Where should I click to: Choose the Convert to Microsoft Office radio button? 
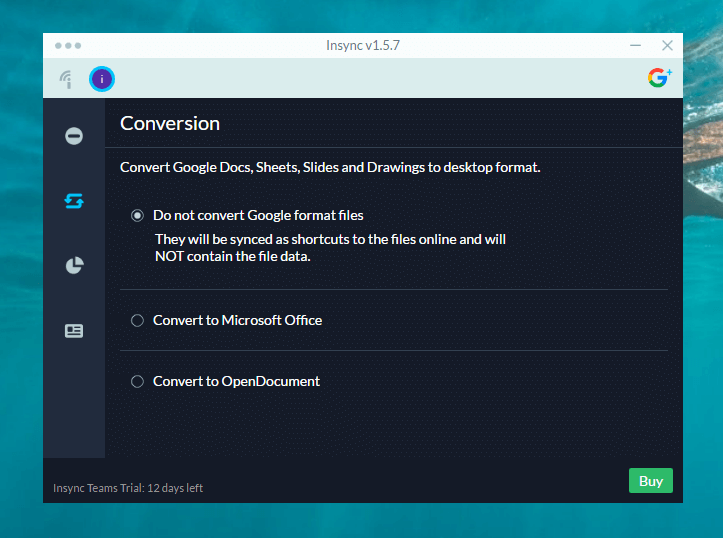pos(138,321)
